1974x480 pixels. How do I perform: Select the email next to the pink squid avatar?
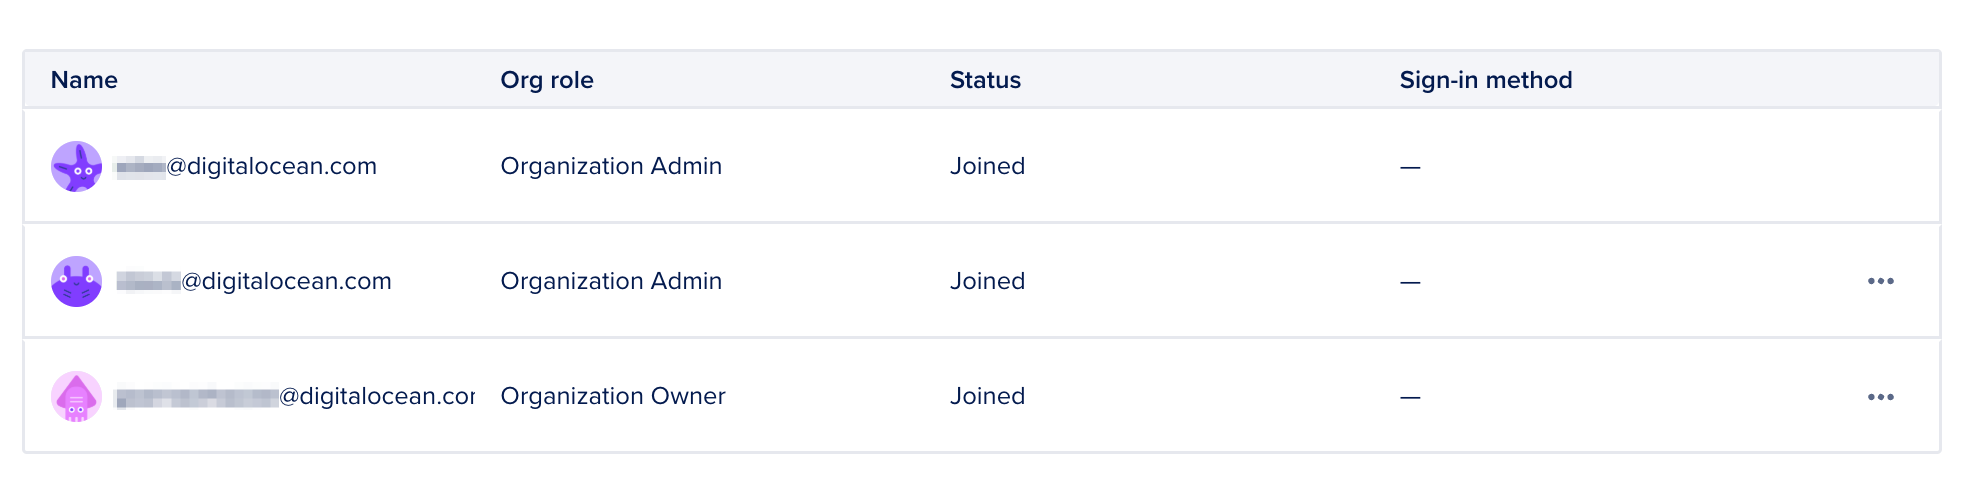295,396
